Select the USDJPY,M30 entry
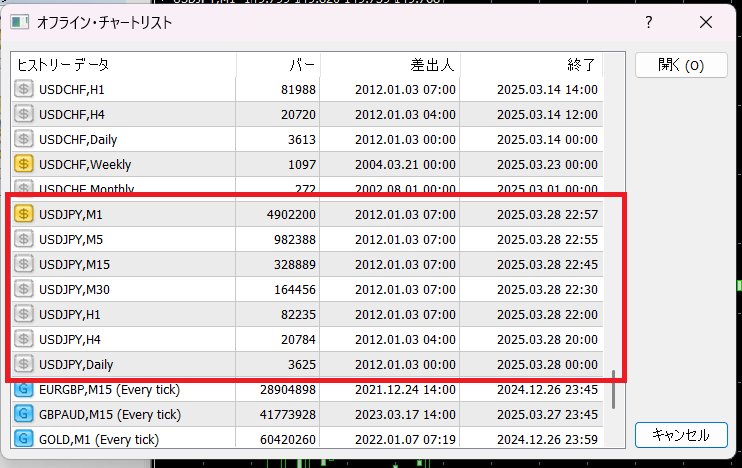 (x=308, y=289)
